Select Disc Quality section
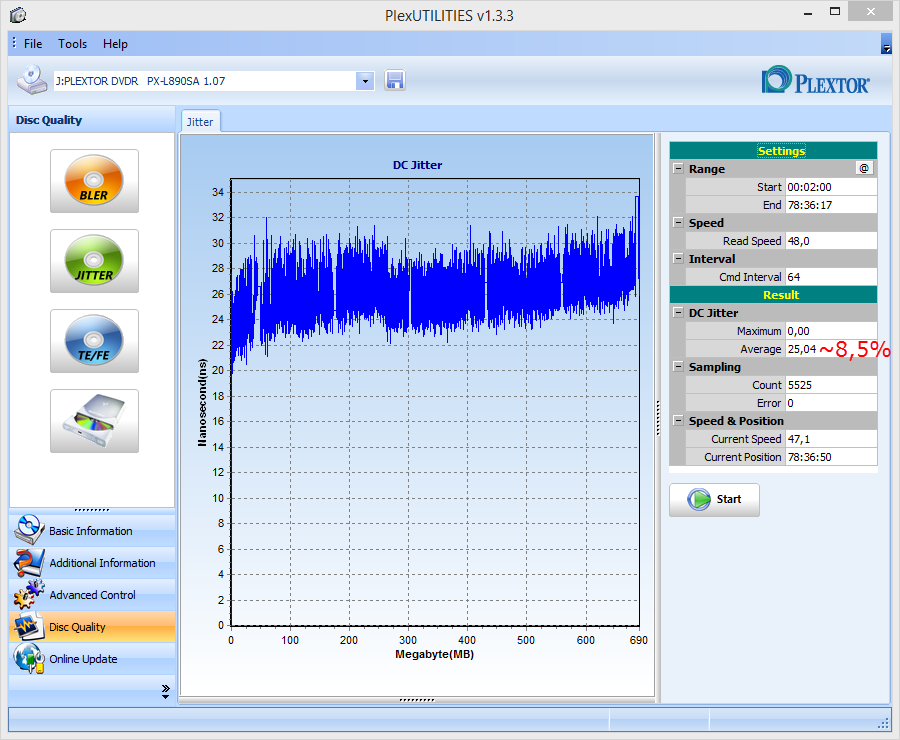The width and height of the screenshot is (900, 740). coord(92,626)
